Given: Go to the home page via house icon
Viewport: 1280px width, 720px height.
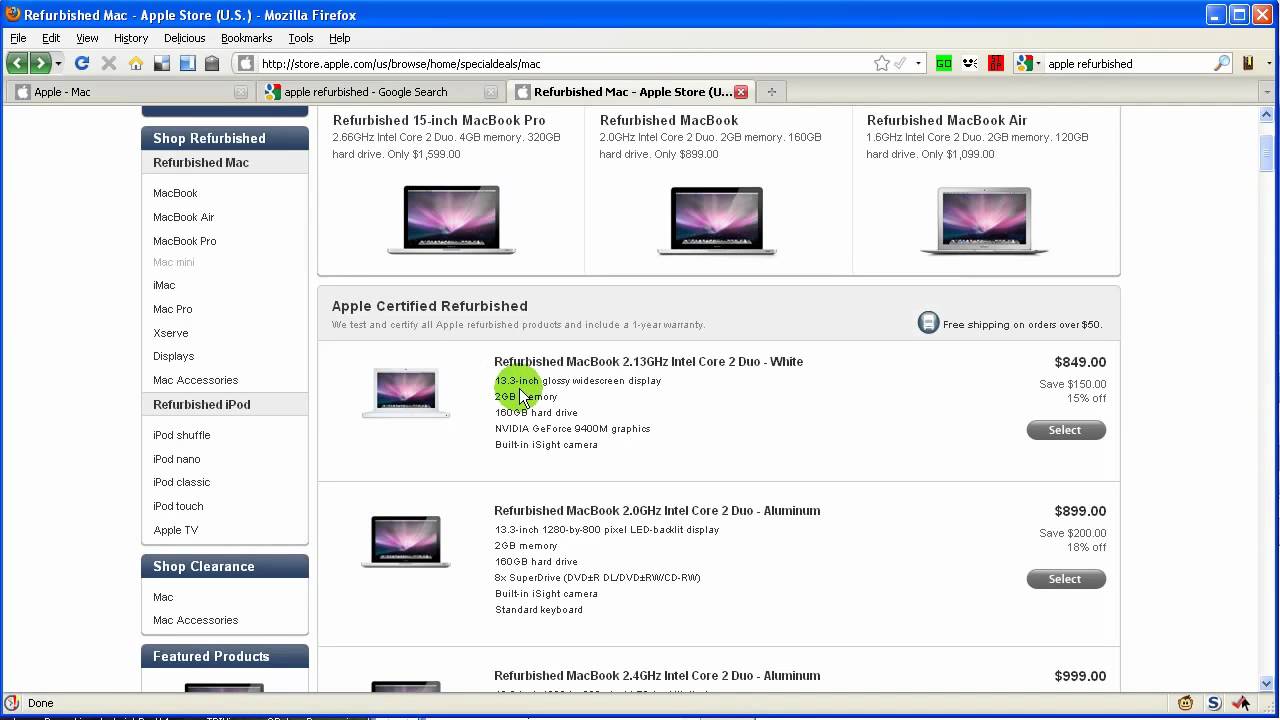Looking at the screenshot, I should [136, 63].
